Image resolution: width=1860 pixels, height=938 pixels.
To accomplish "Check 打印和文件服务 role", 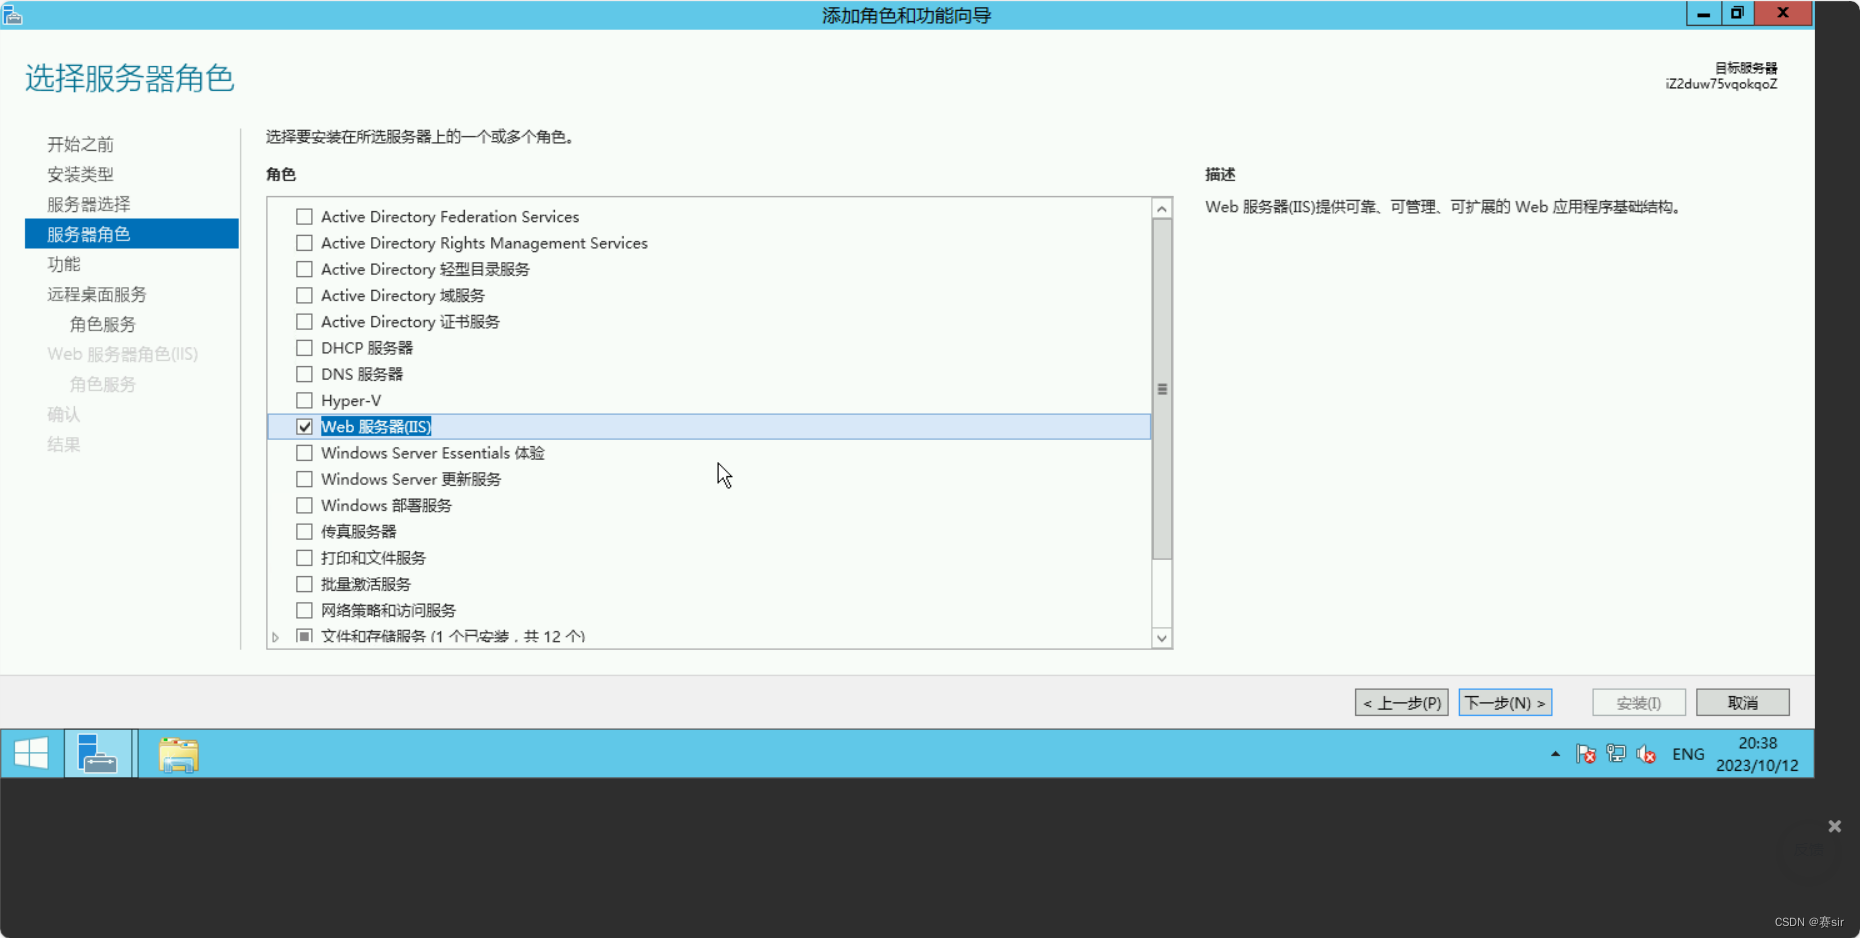I will pos(305,558).
